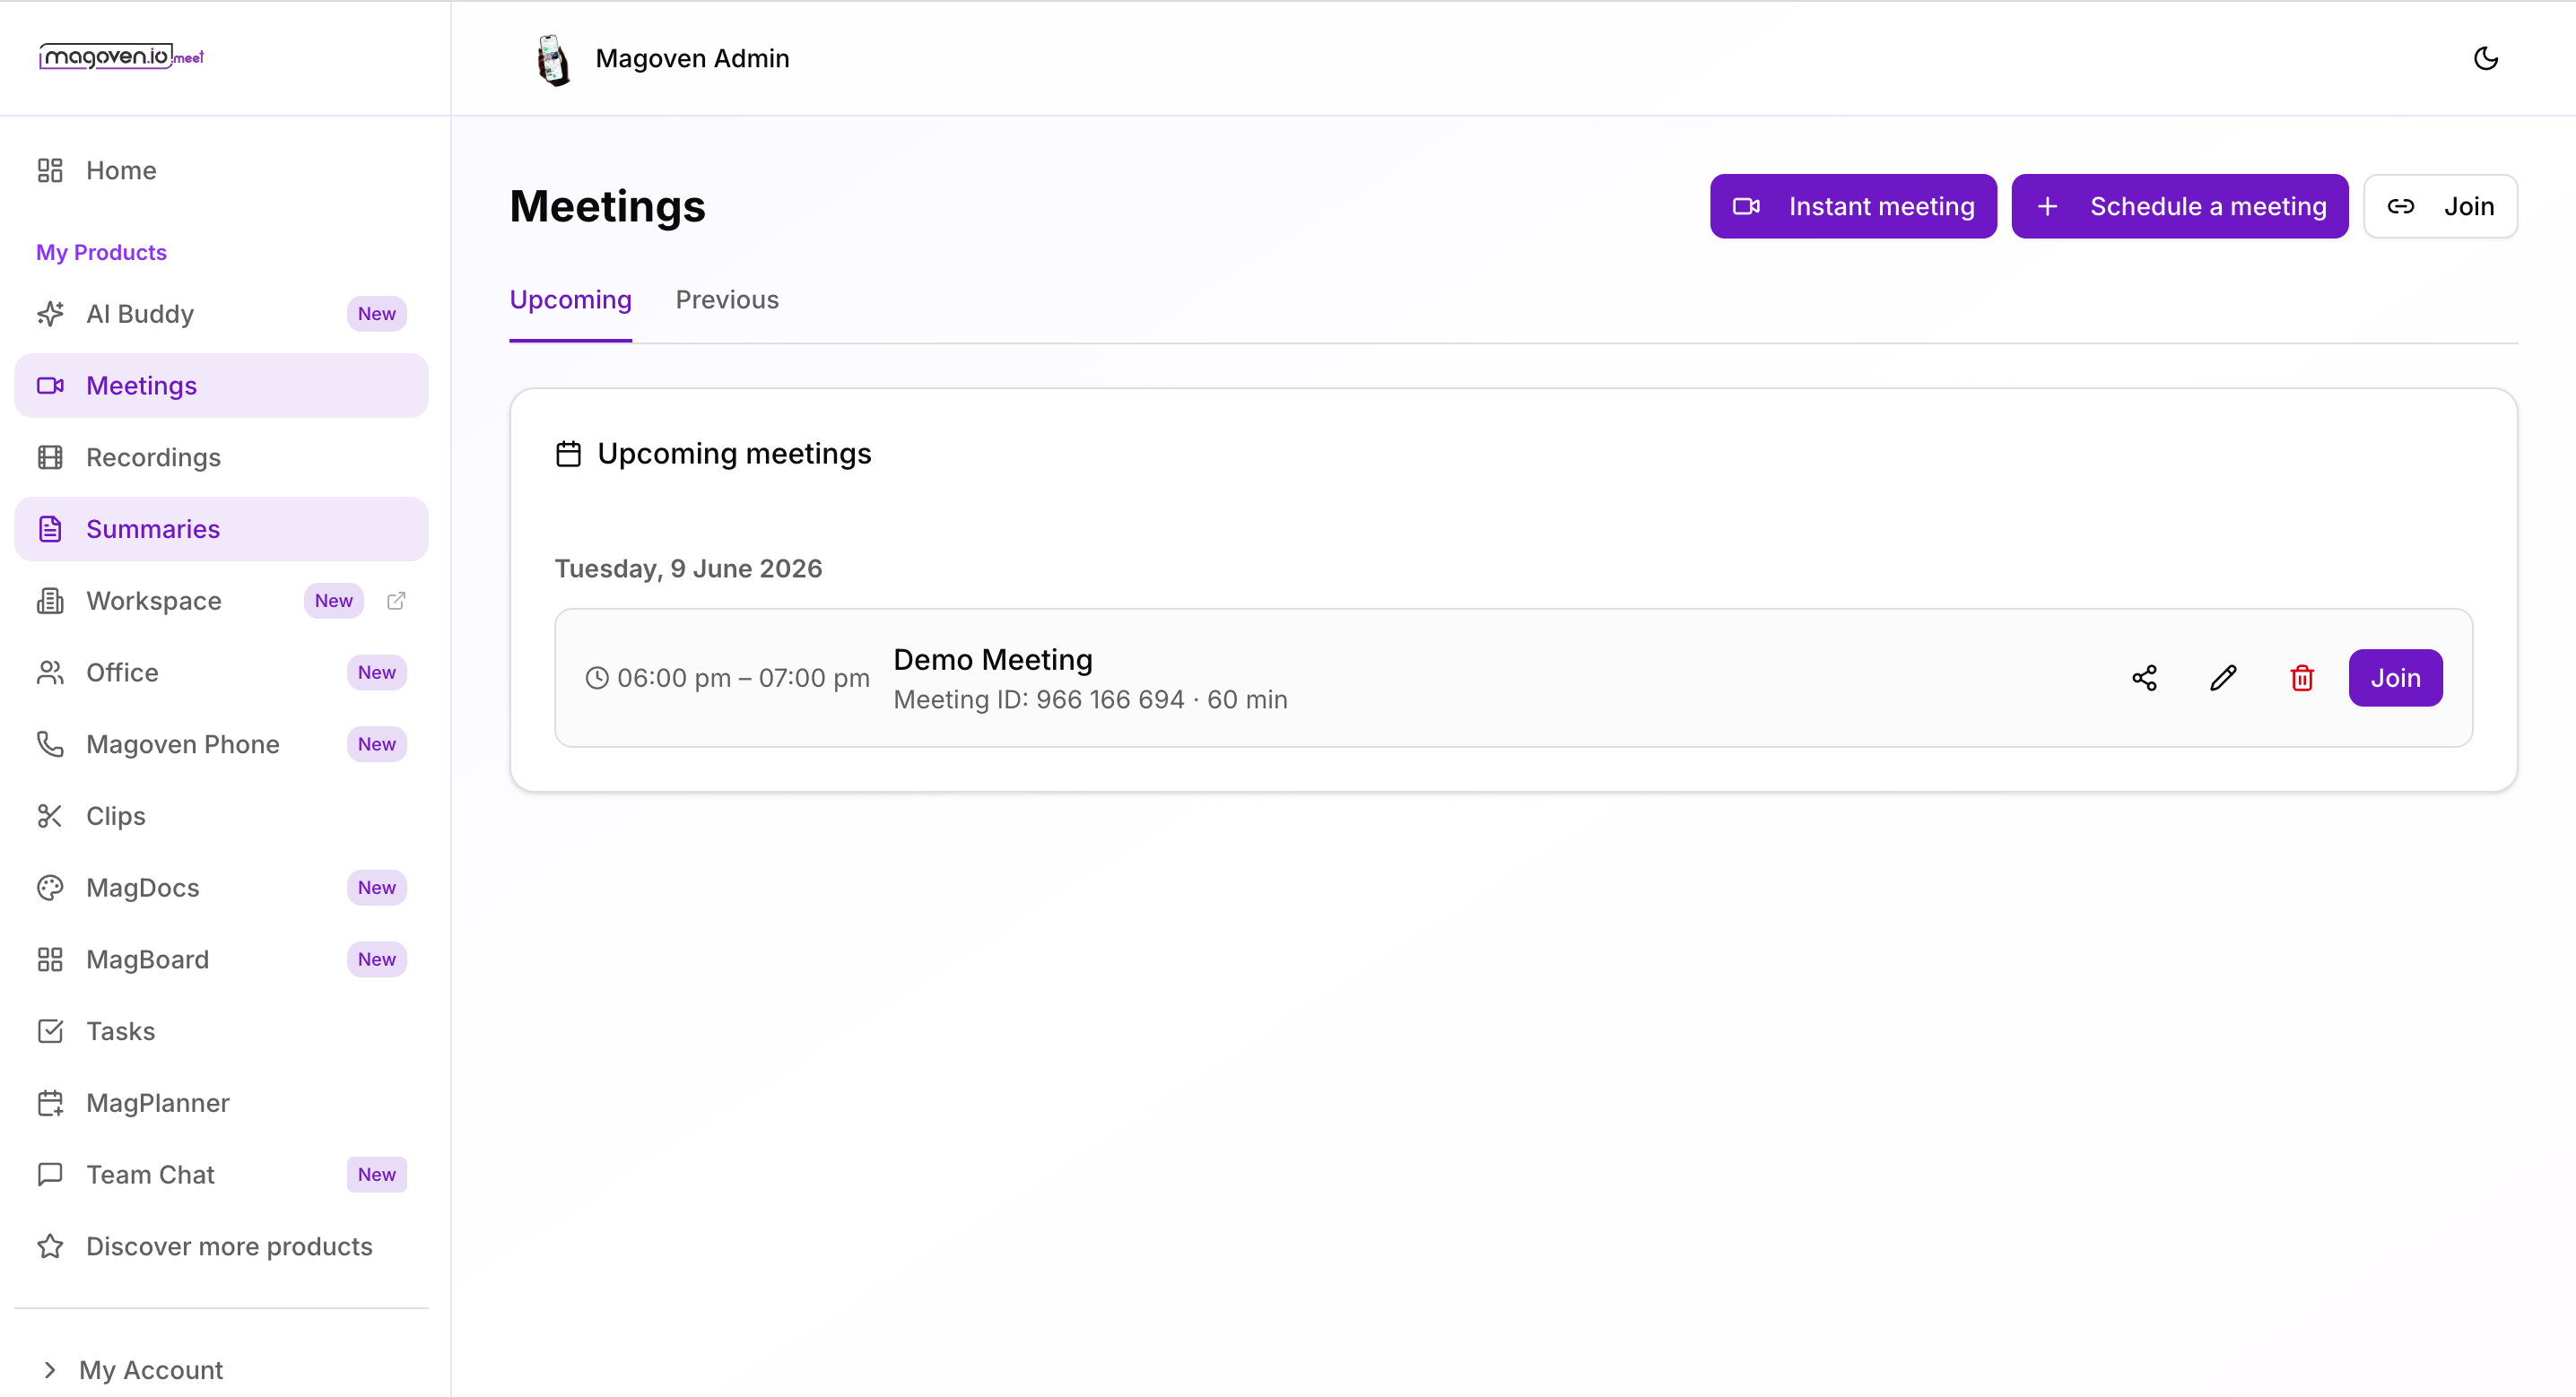The width and height of the screenshot is (2576, 1397).
Task: Edit the Demo Meeting with pencil icon
Action: click(2223, 678)
